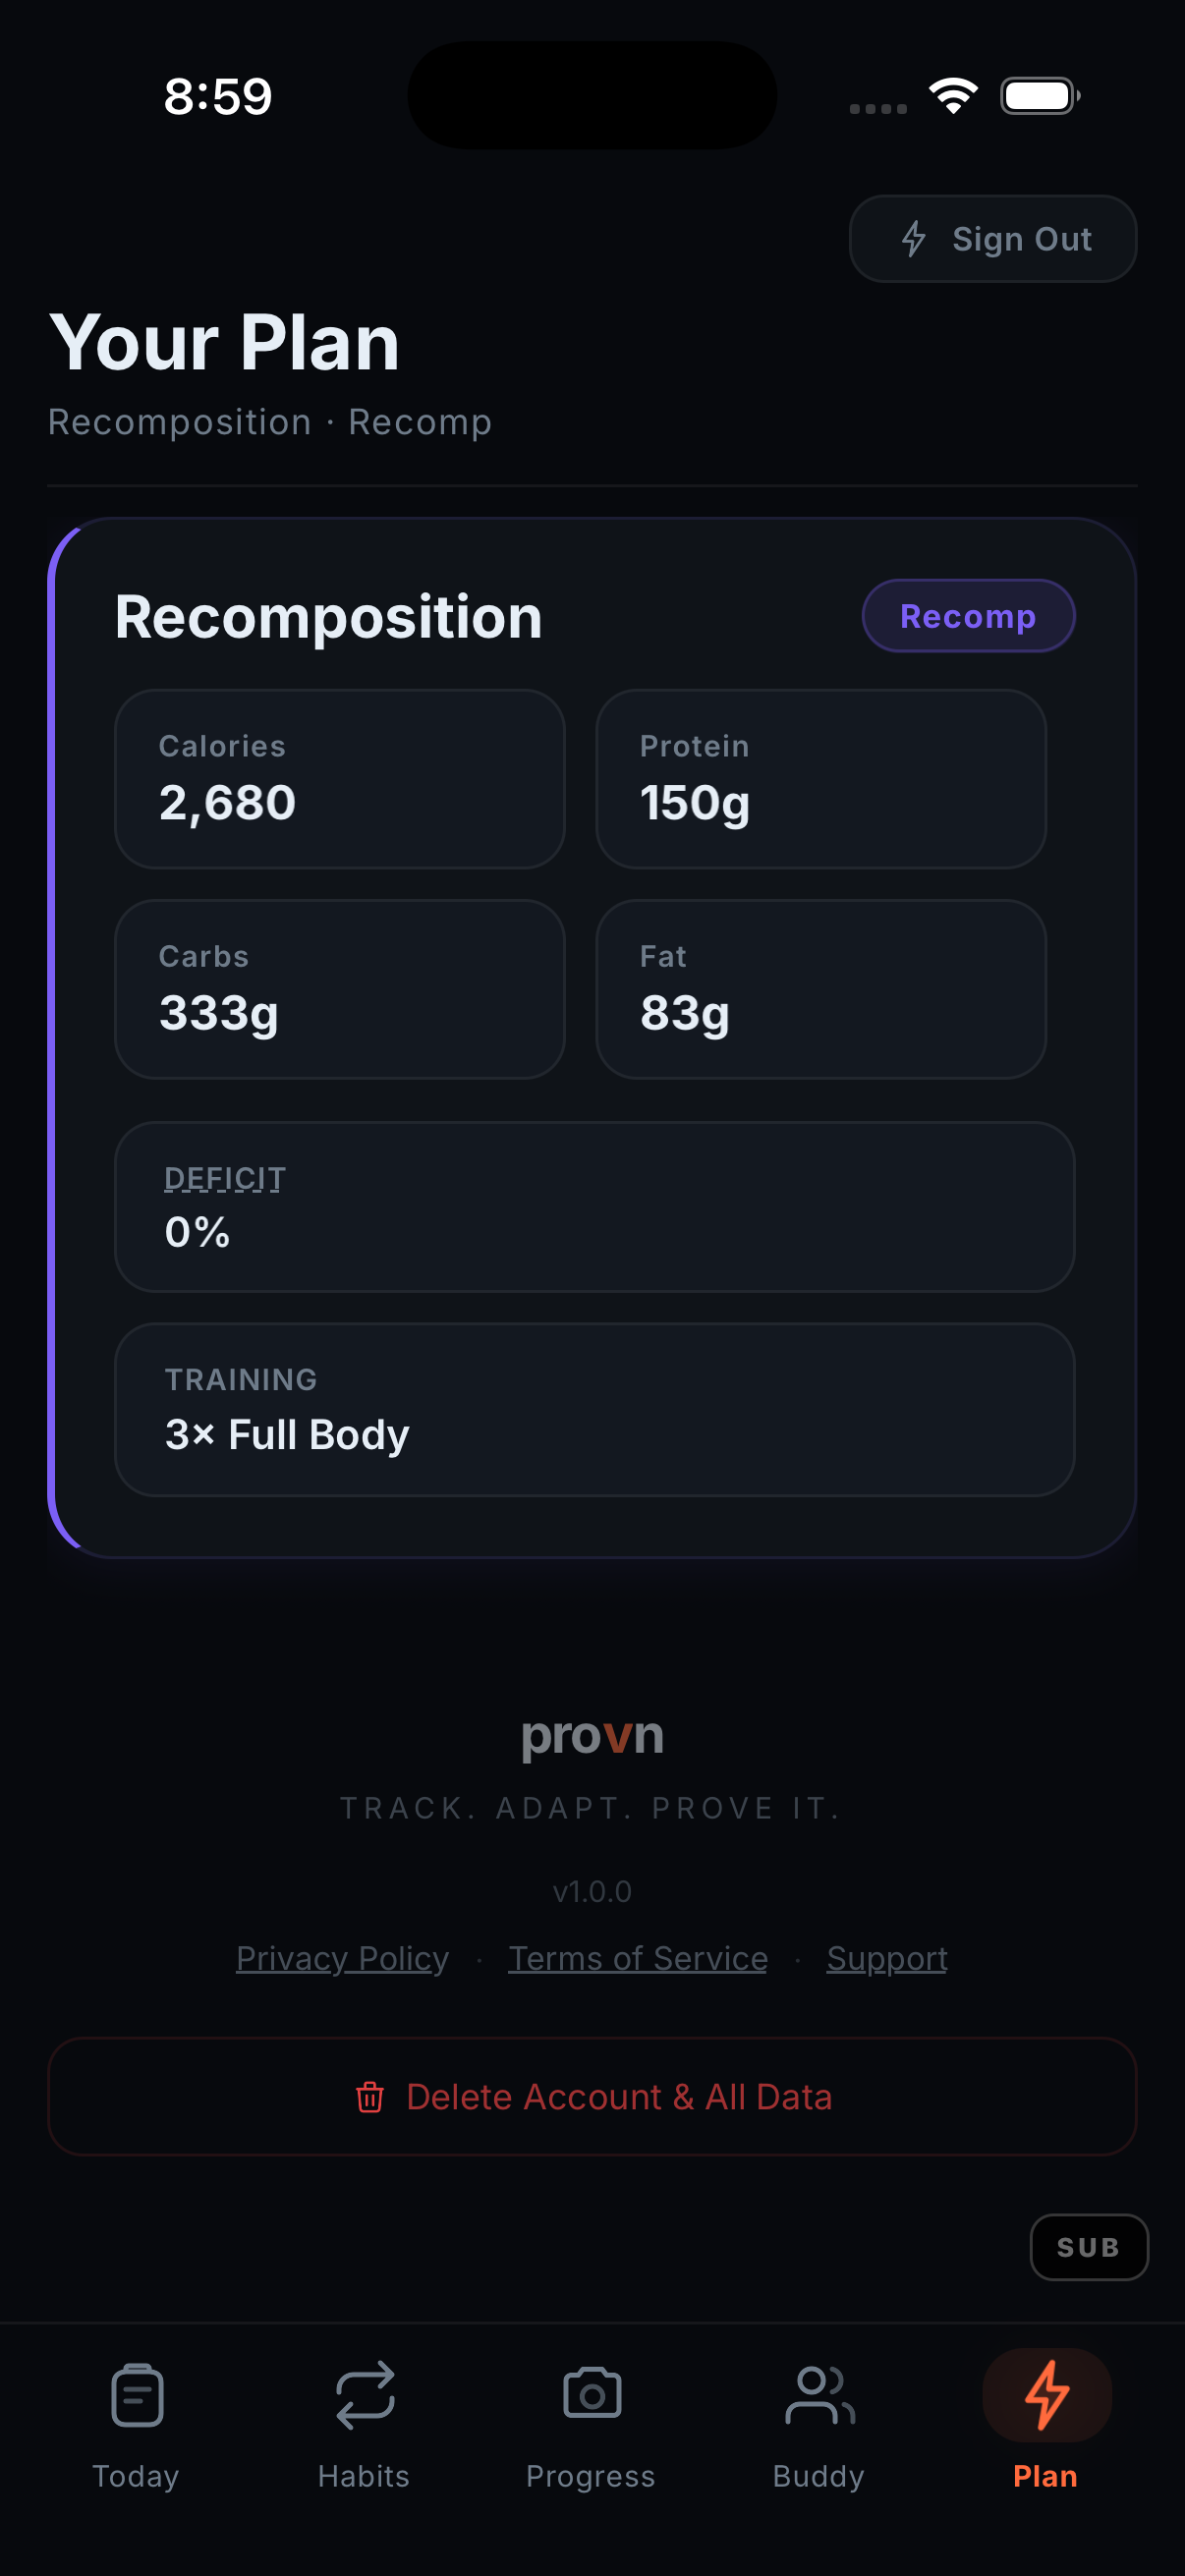Open Progress via the camera icon
The height and width of the screenshot is (2576, 1185).
point(592,2395)
